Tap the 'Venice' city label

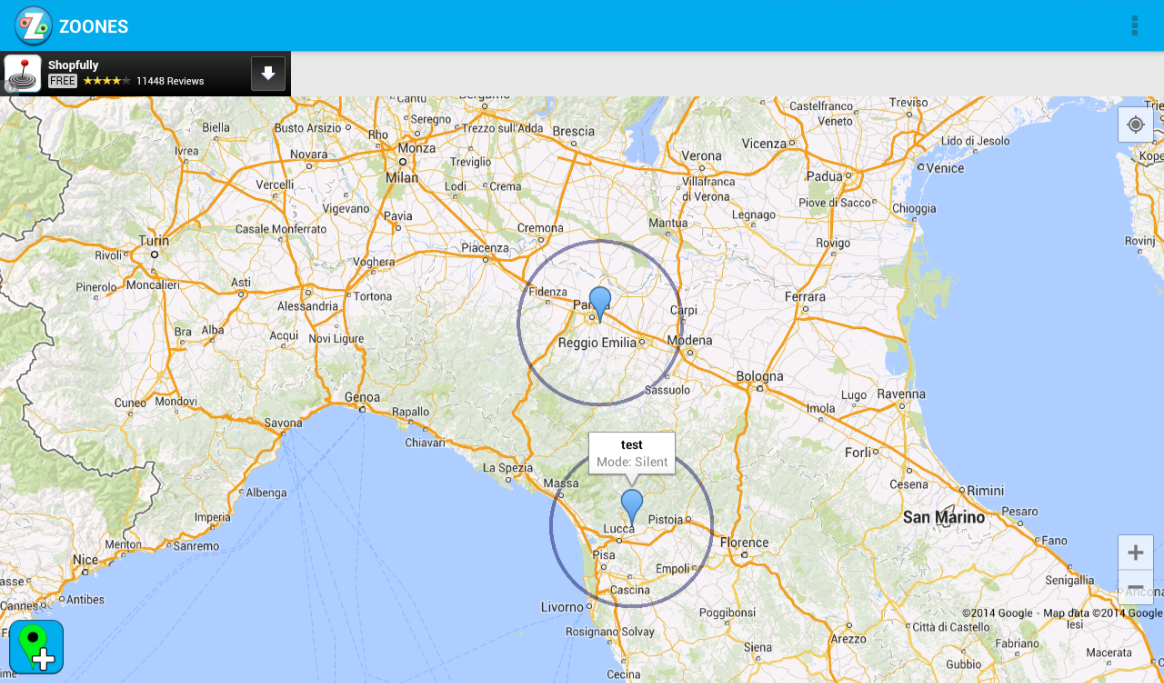944,169
